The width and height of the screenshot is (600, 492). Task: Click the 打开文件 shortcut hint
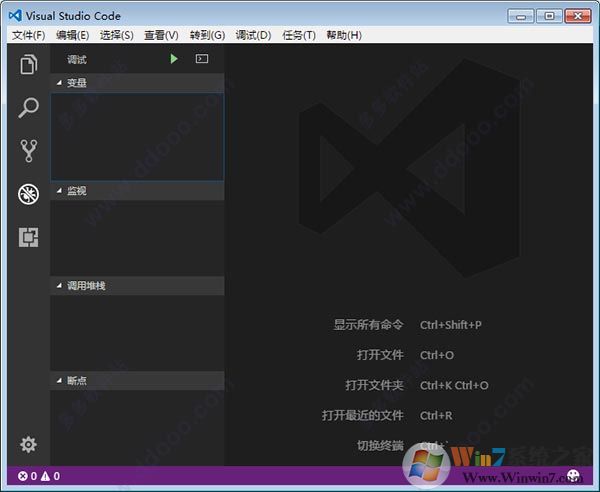(380, 355)
